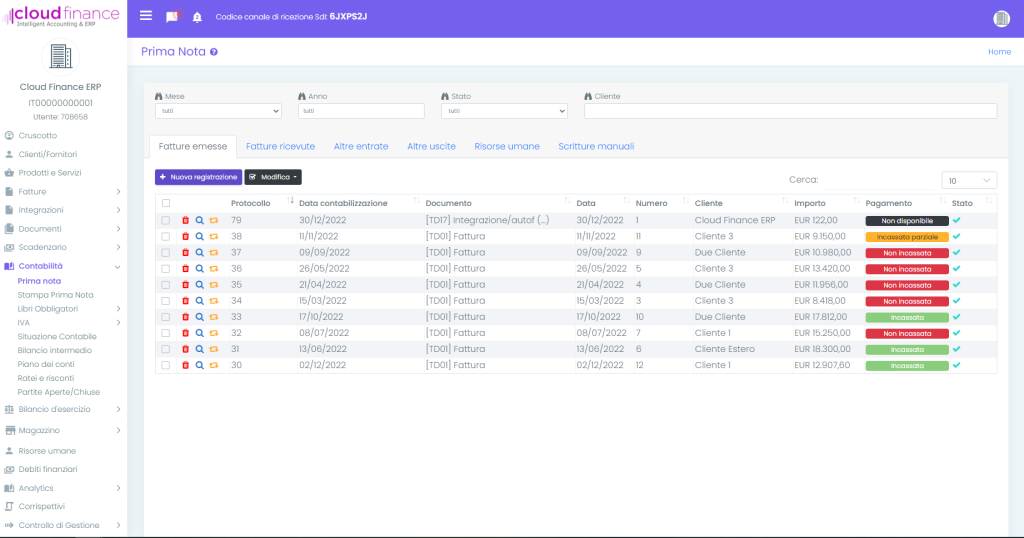Viewport: 1024px width, 538px height.
Task: Switch to the Fatture ricevute tab
Action: [x=280, y=146]
